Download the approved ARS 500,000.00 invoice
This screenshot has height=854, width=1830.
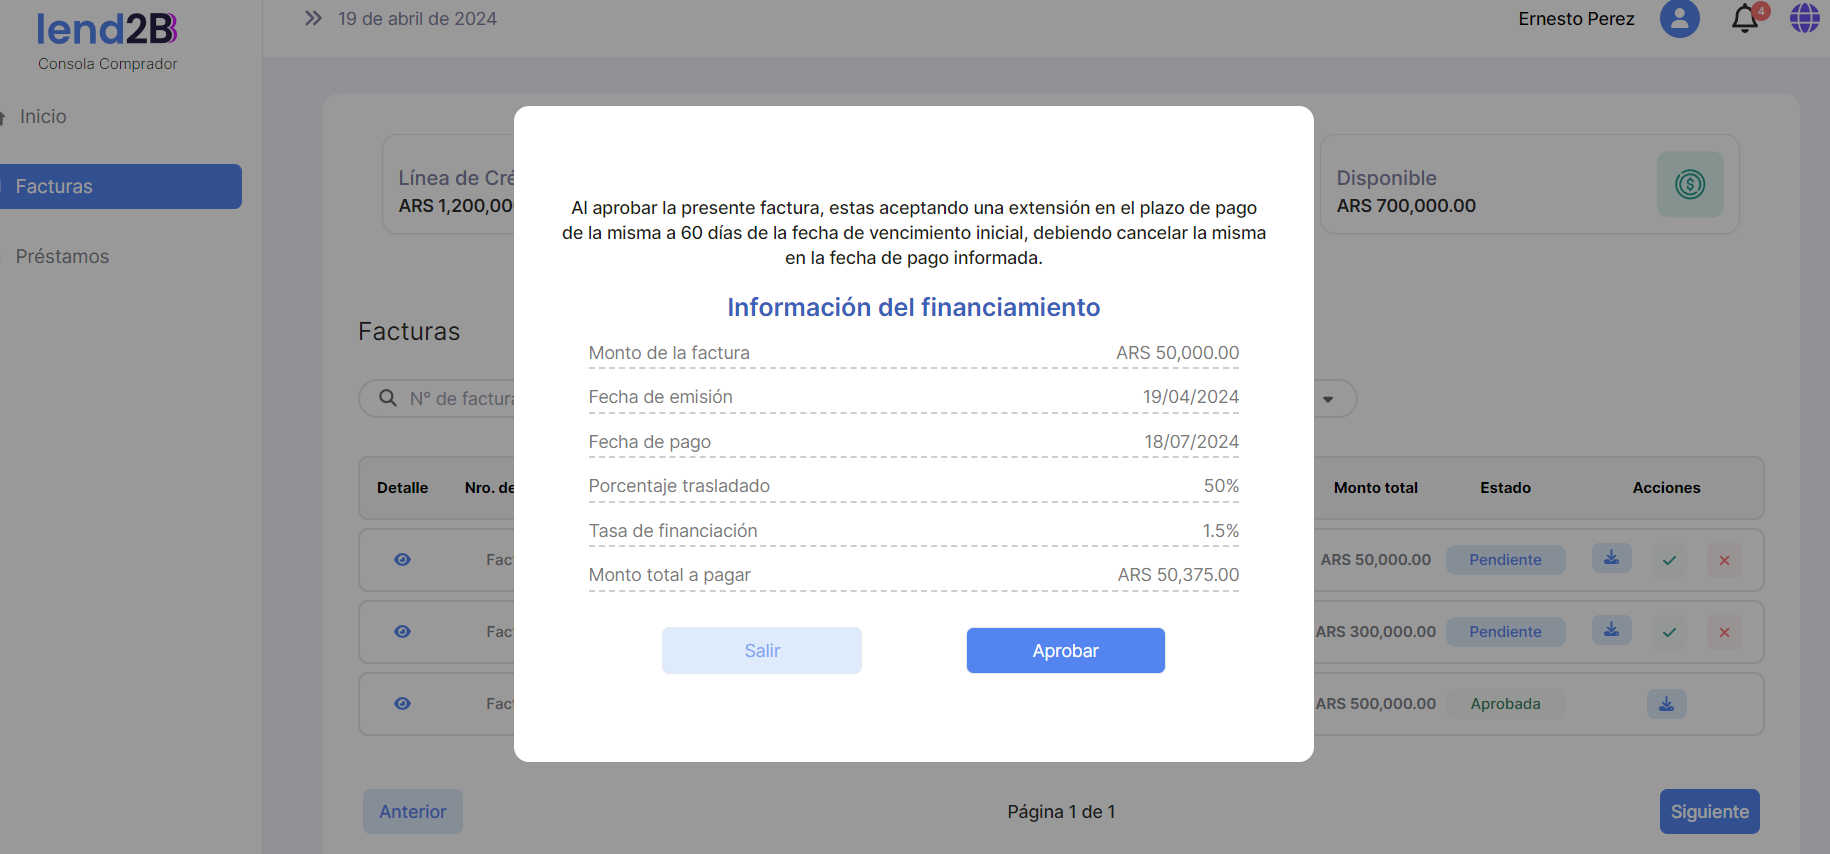[x=1666, y=704]
